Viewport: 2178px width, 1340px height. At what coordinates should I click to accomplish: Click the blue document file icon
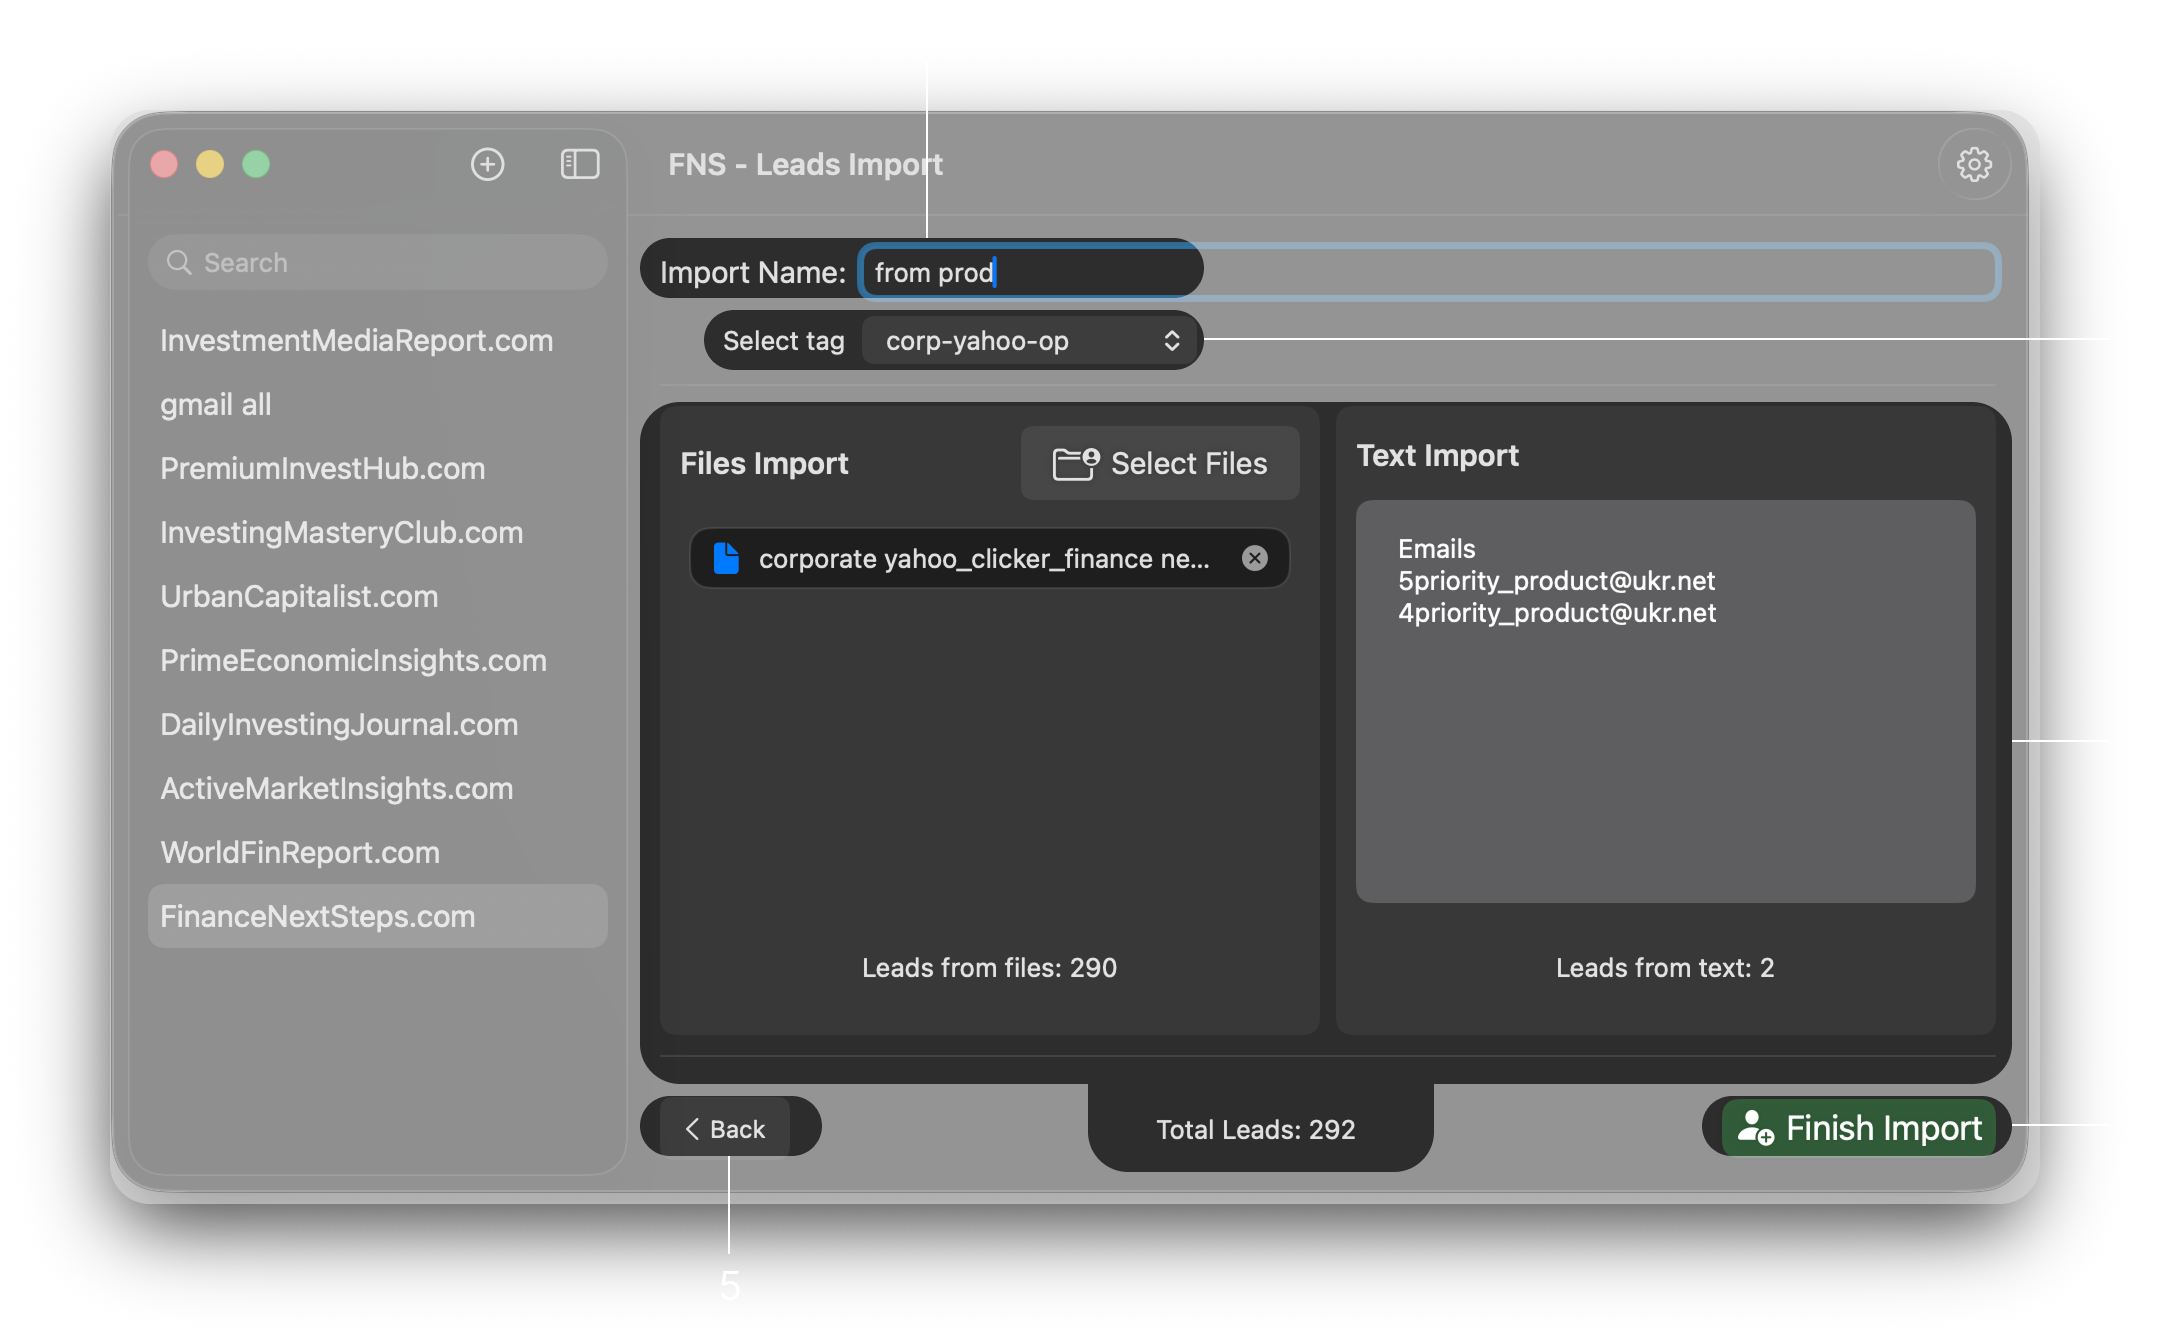(726, 558)
